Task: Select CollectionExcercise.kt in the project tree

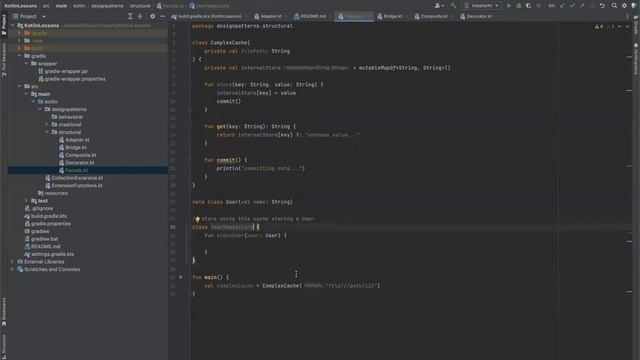Action: coord(77,178)
